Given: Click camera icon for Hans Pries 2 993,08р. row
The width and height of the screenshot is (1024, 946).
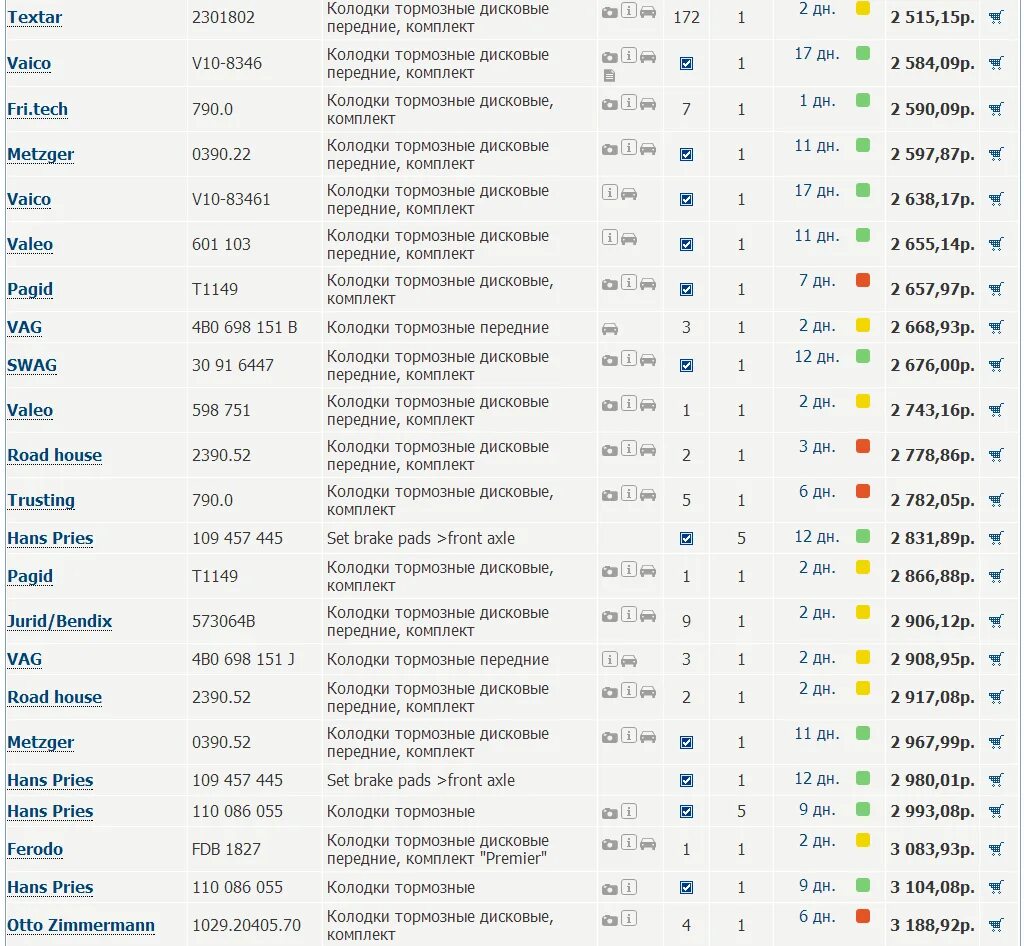Looking at the screenshot, I should click(609, 813).
